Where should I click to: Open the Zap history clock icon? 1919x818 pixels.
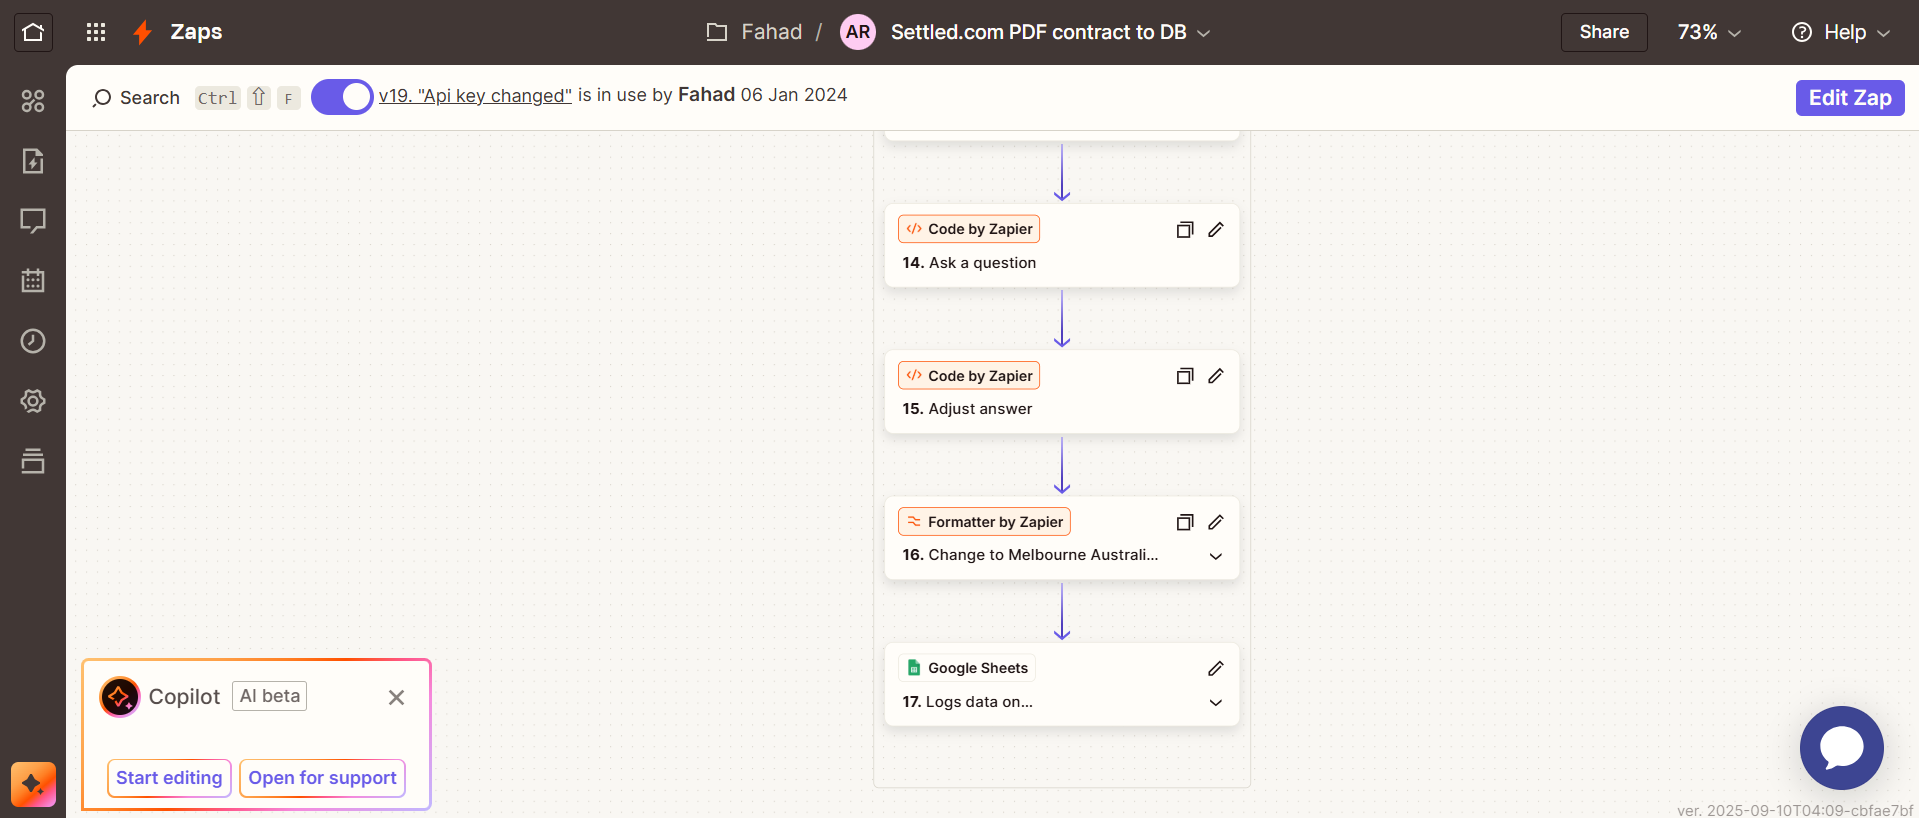(x=33, y=341)
